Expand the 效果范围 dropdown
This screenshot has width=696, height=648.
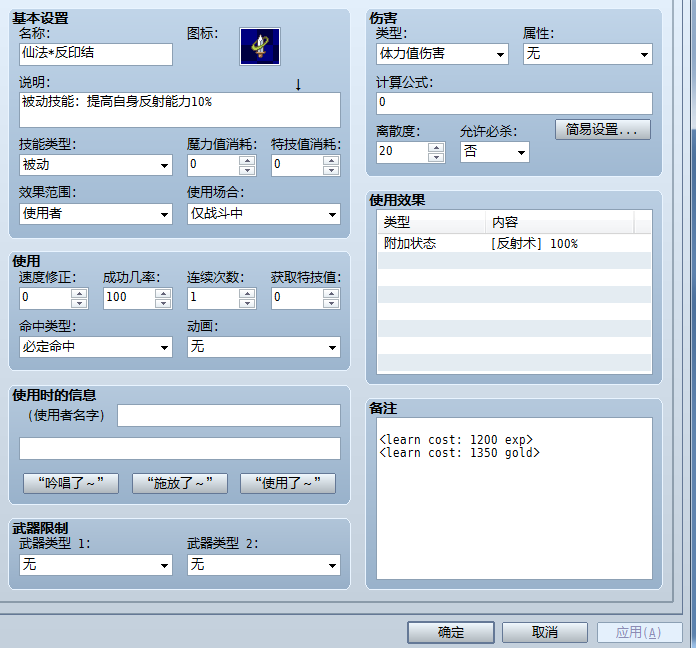pyautogui.click(x=96, y=214)
